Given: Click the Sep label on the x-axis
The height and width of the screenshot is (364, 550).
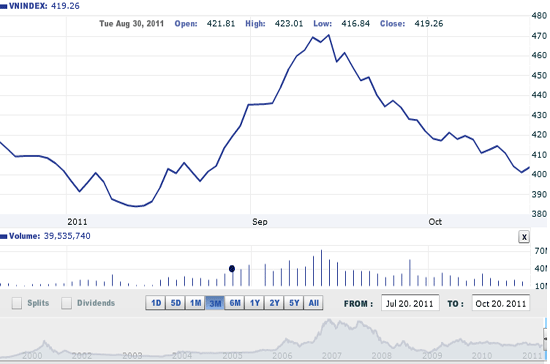Looking at the screenshot, I should coord(260,222).
